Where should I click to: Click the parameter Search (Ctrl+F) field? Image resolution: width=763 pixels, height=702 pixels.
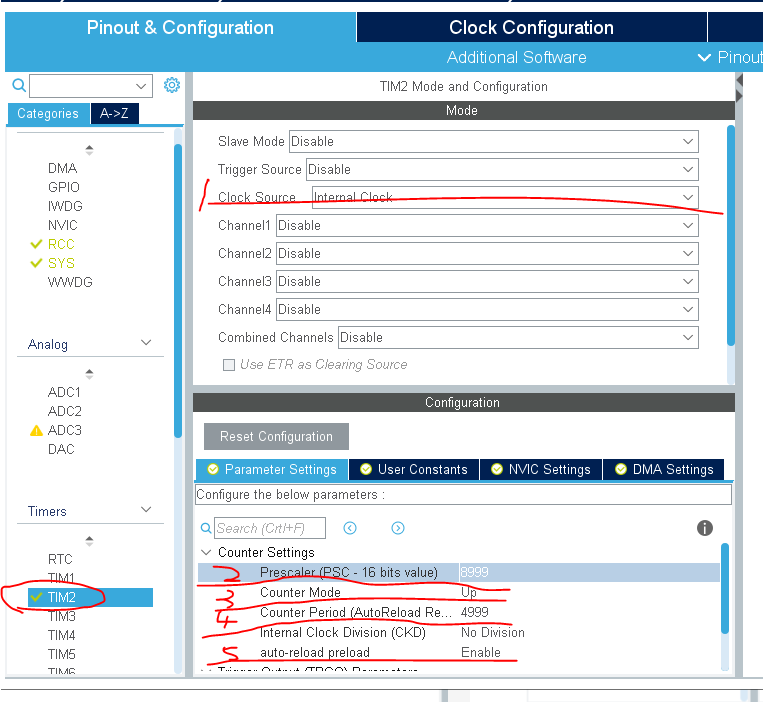pyautogui.click(x=270, y=528)
